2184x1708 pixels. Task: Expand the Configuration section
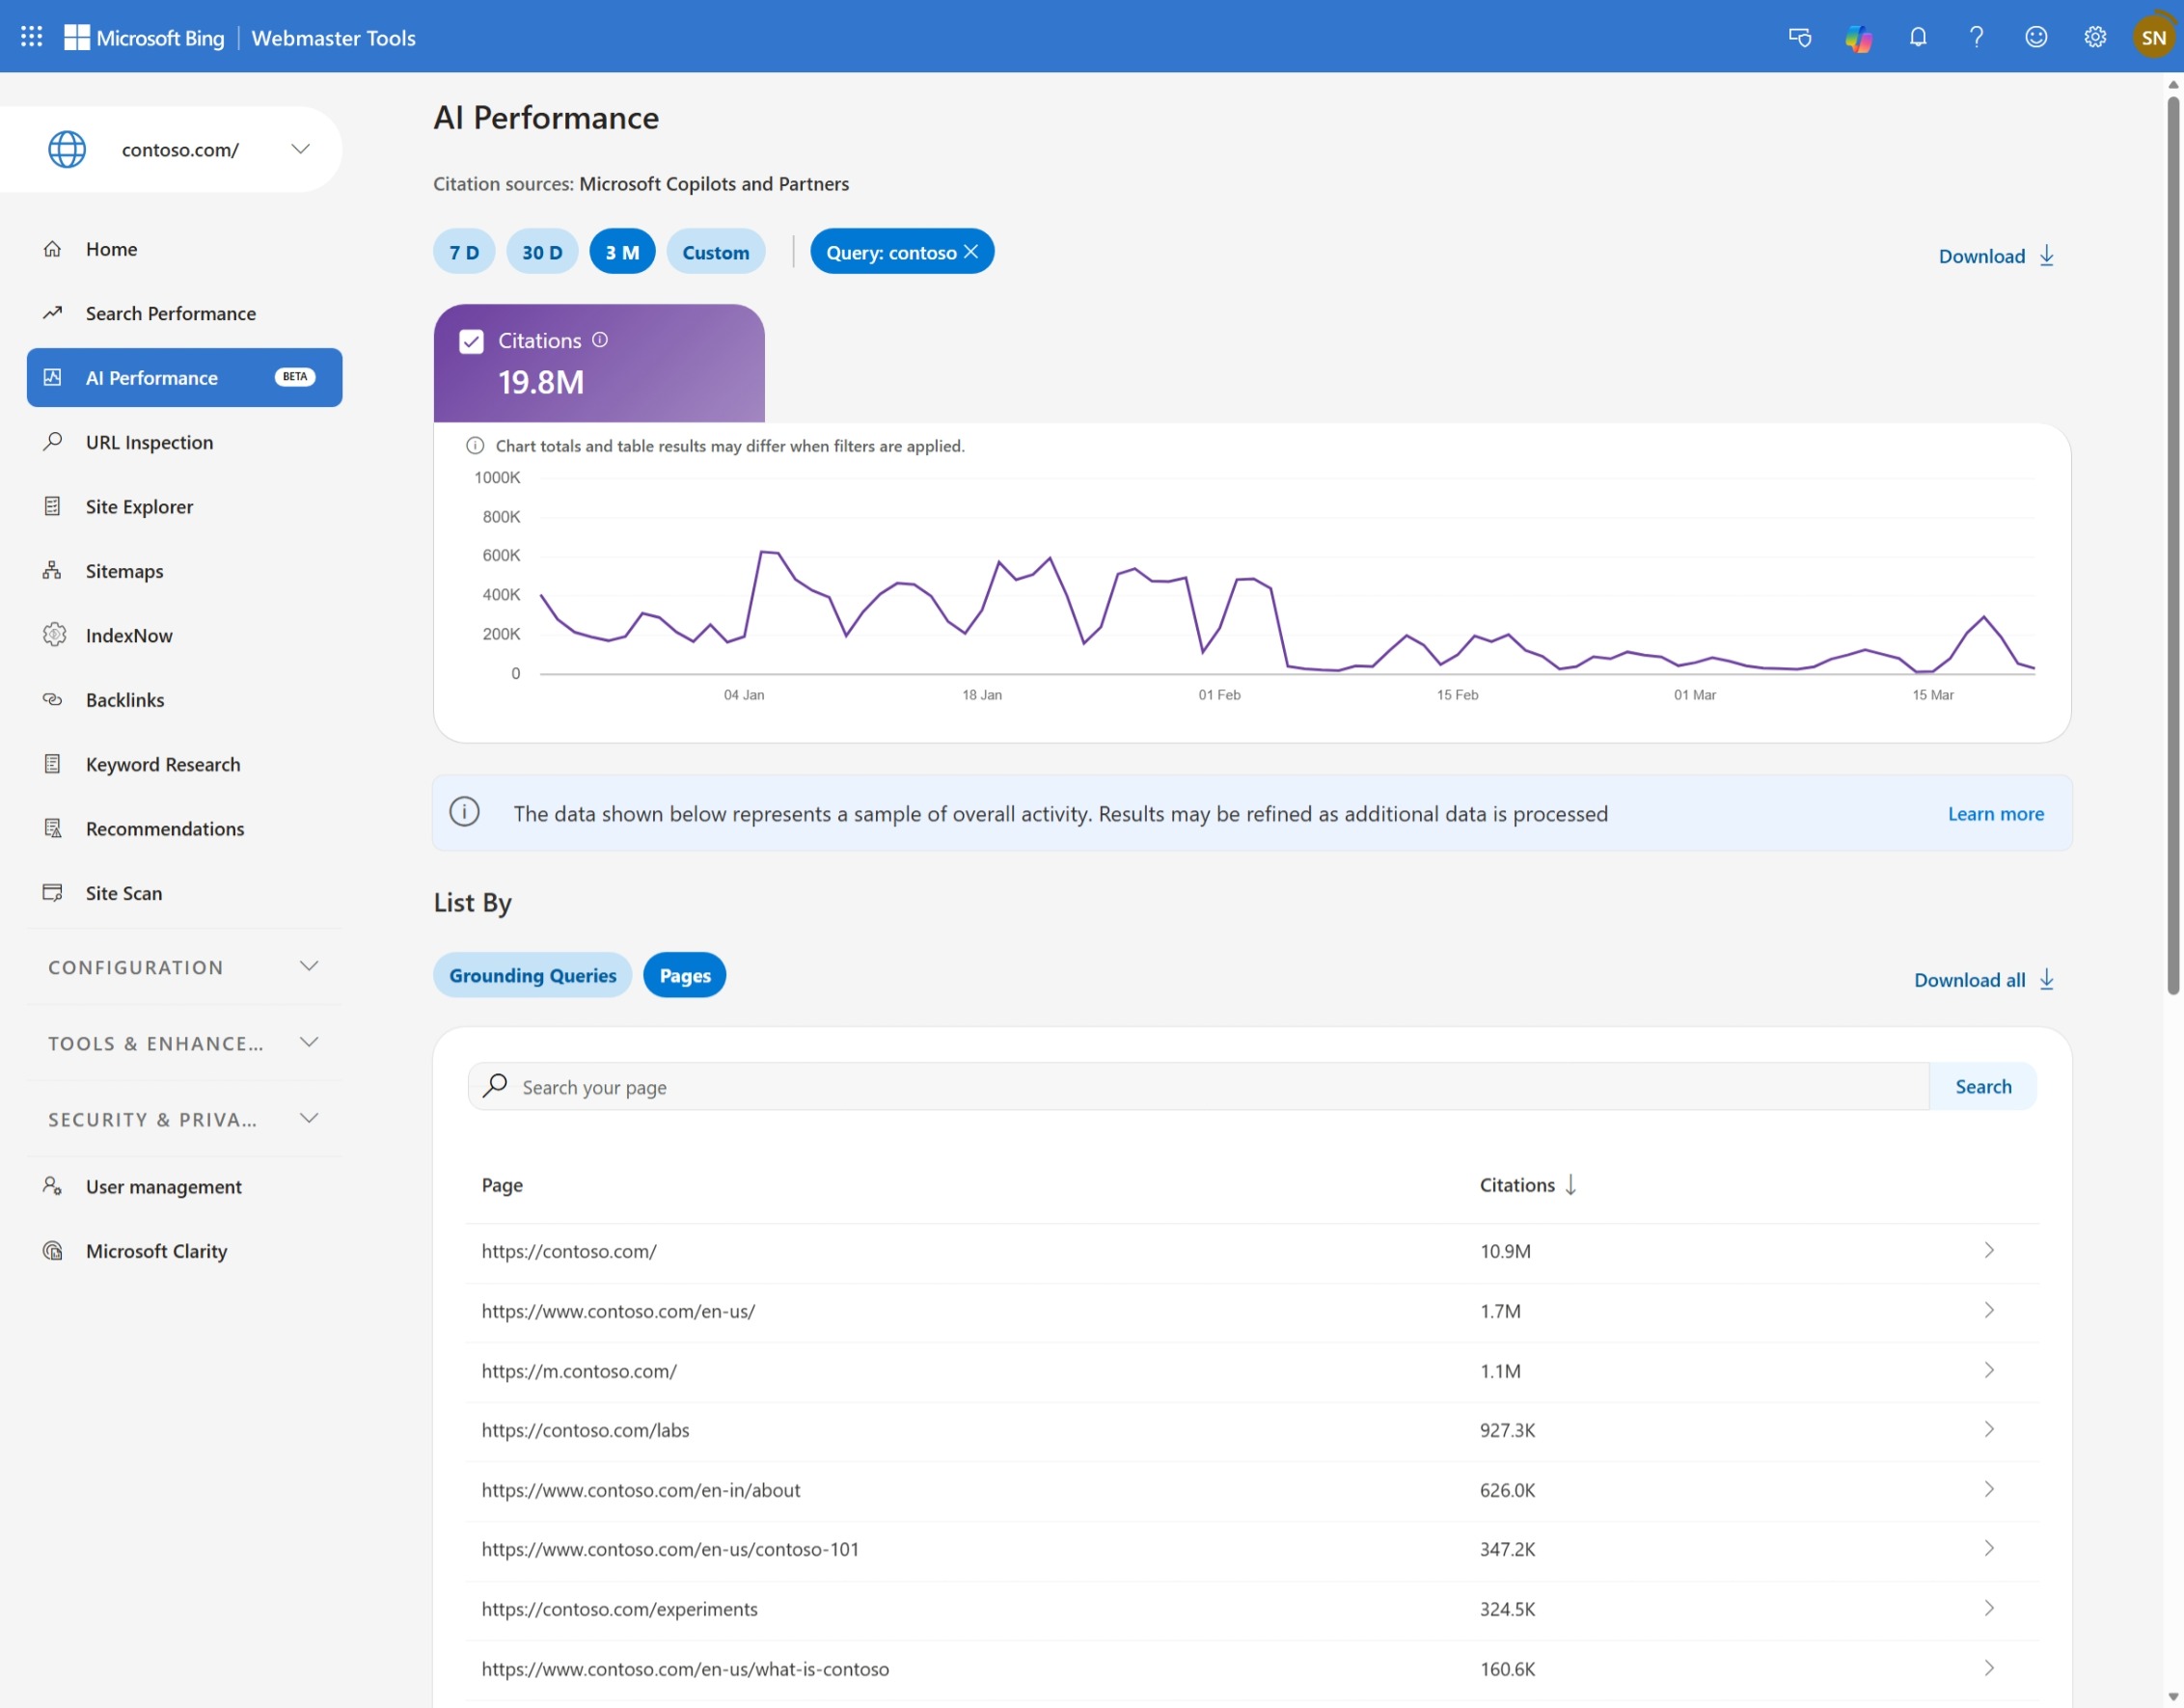pyautogui.click(x=308, y=967)
